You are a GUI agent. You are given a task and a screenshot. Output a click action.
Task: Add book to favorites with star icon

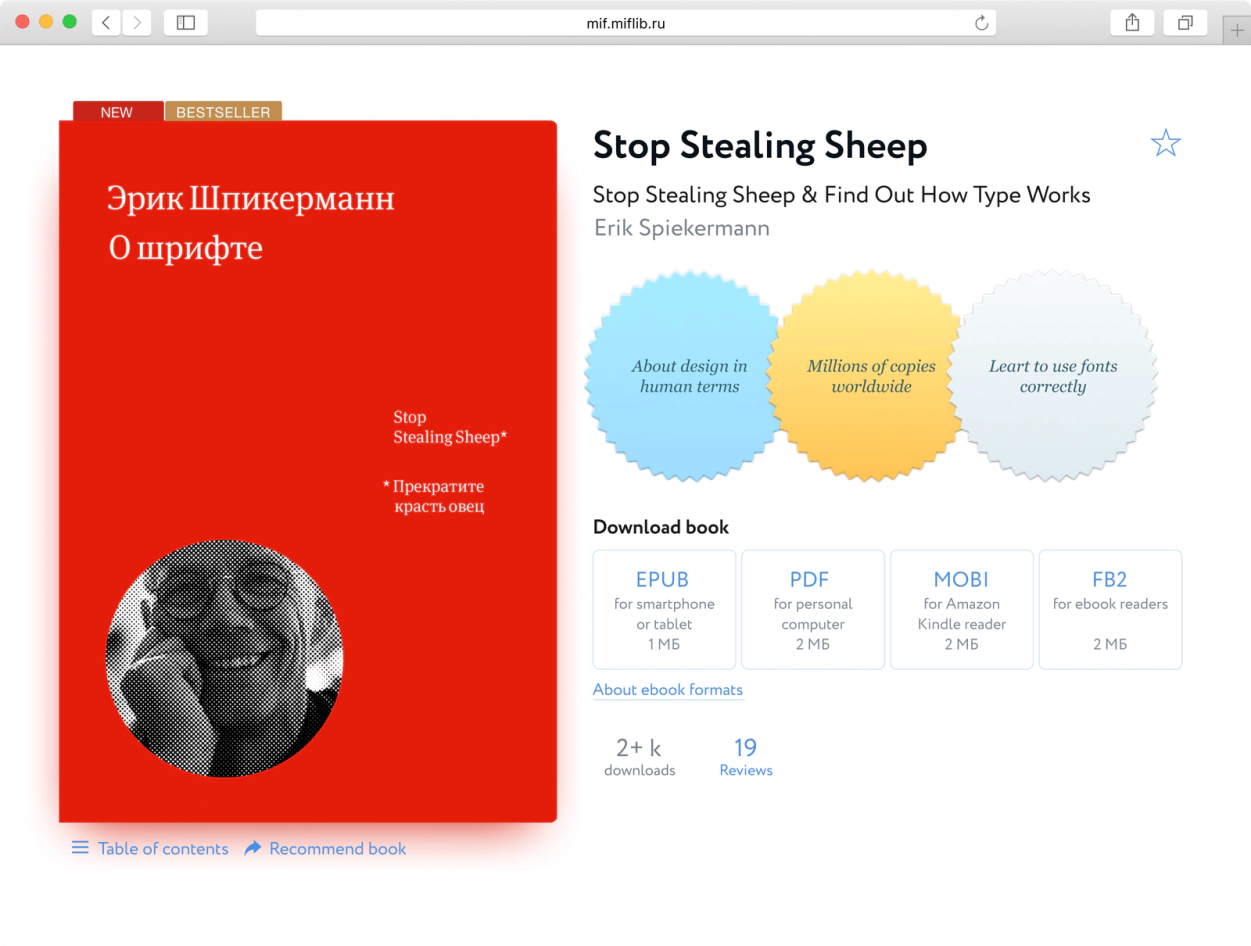pyautogui.click(x=1166, y=143)
